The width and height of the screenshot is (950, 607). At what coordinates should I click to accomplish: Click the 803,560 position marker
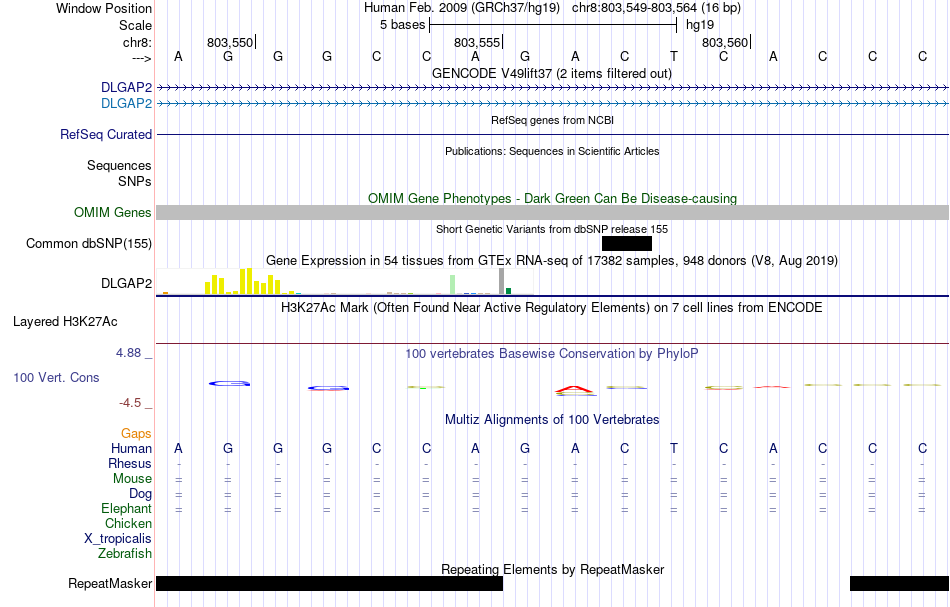[726, 42]
